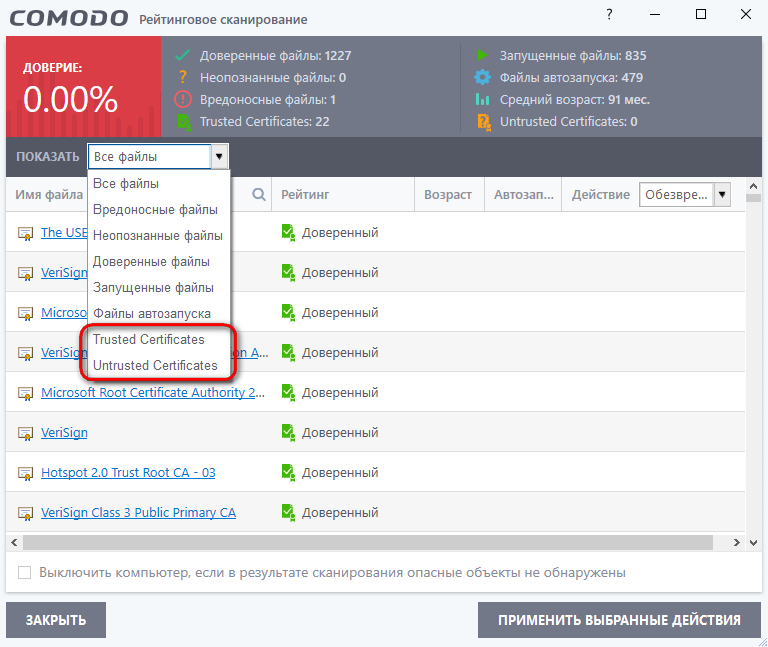The width and height of the screenshot is (768, 647).
Task: Click the green trusted rating icon in Hotspot row
Action: (x=288, y=473)
